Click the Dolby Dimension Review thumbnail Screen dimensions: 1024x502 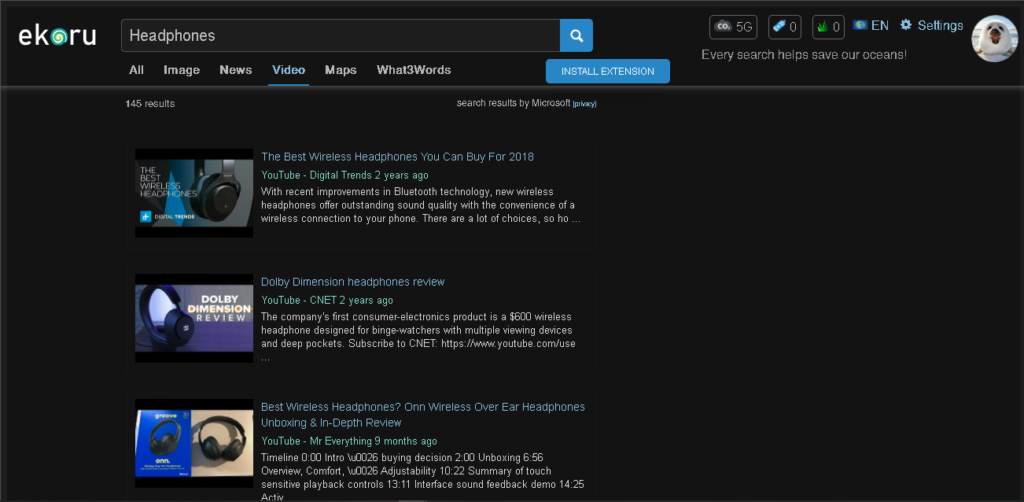(x=194, y=319)
